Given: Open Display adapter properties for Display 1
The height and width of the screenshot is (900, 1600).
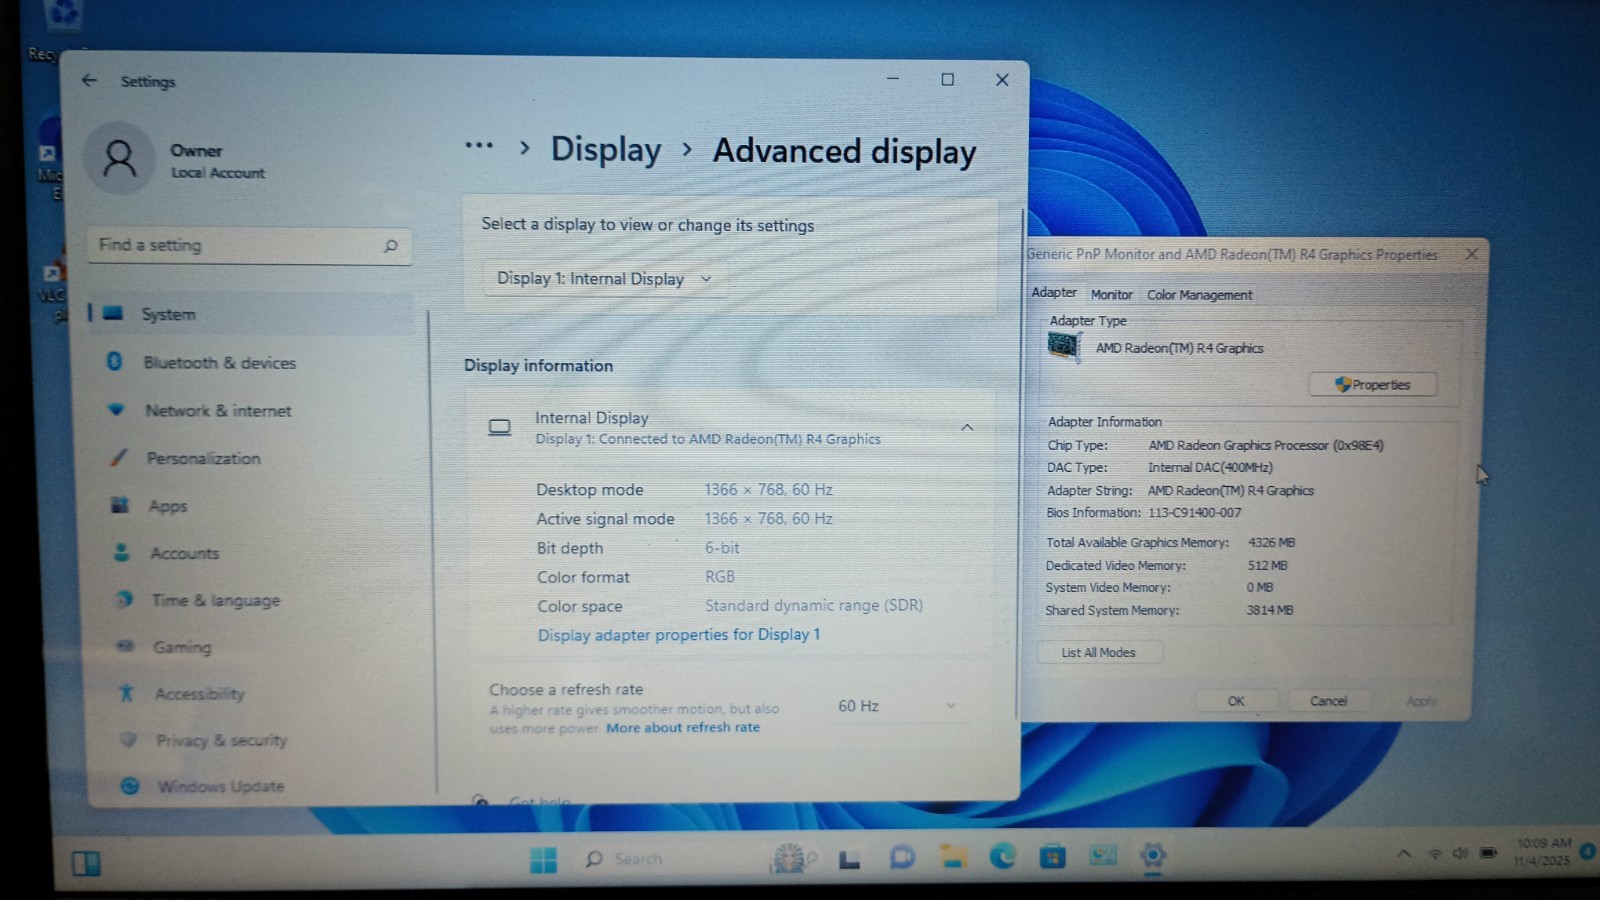Looking at the screenshot, I should (x=679, y=635).
